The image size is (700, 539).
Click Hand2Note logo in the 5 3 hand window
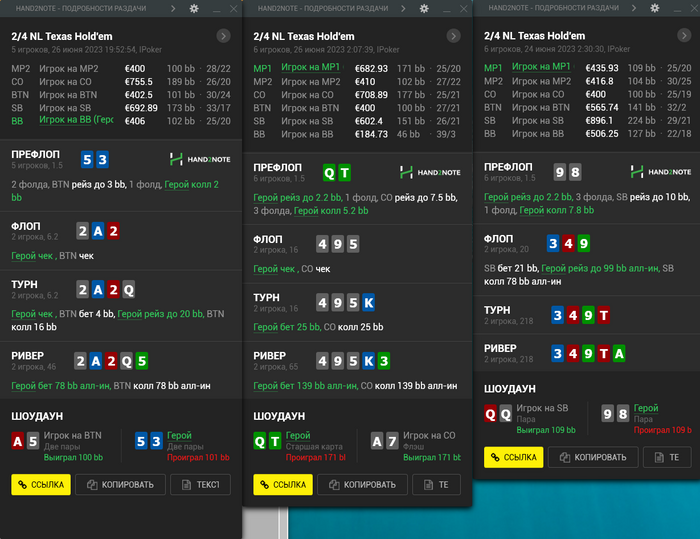[200, 159]
